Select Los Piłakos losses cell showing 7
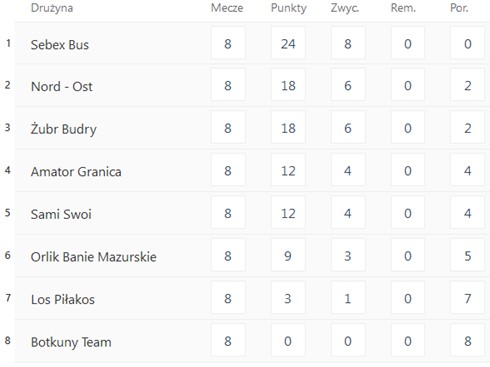 click(467, 298)
